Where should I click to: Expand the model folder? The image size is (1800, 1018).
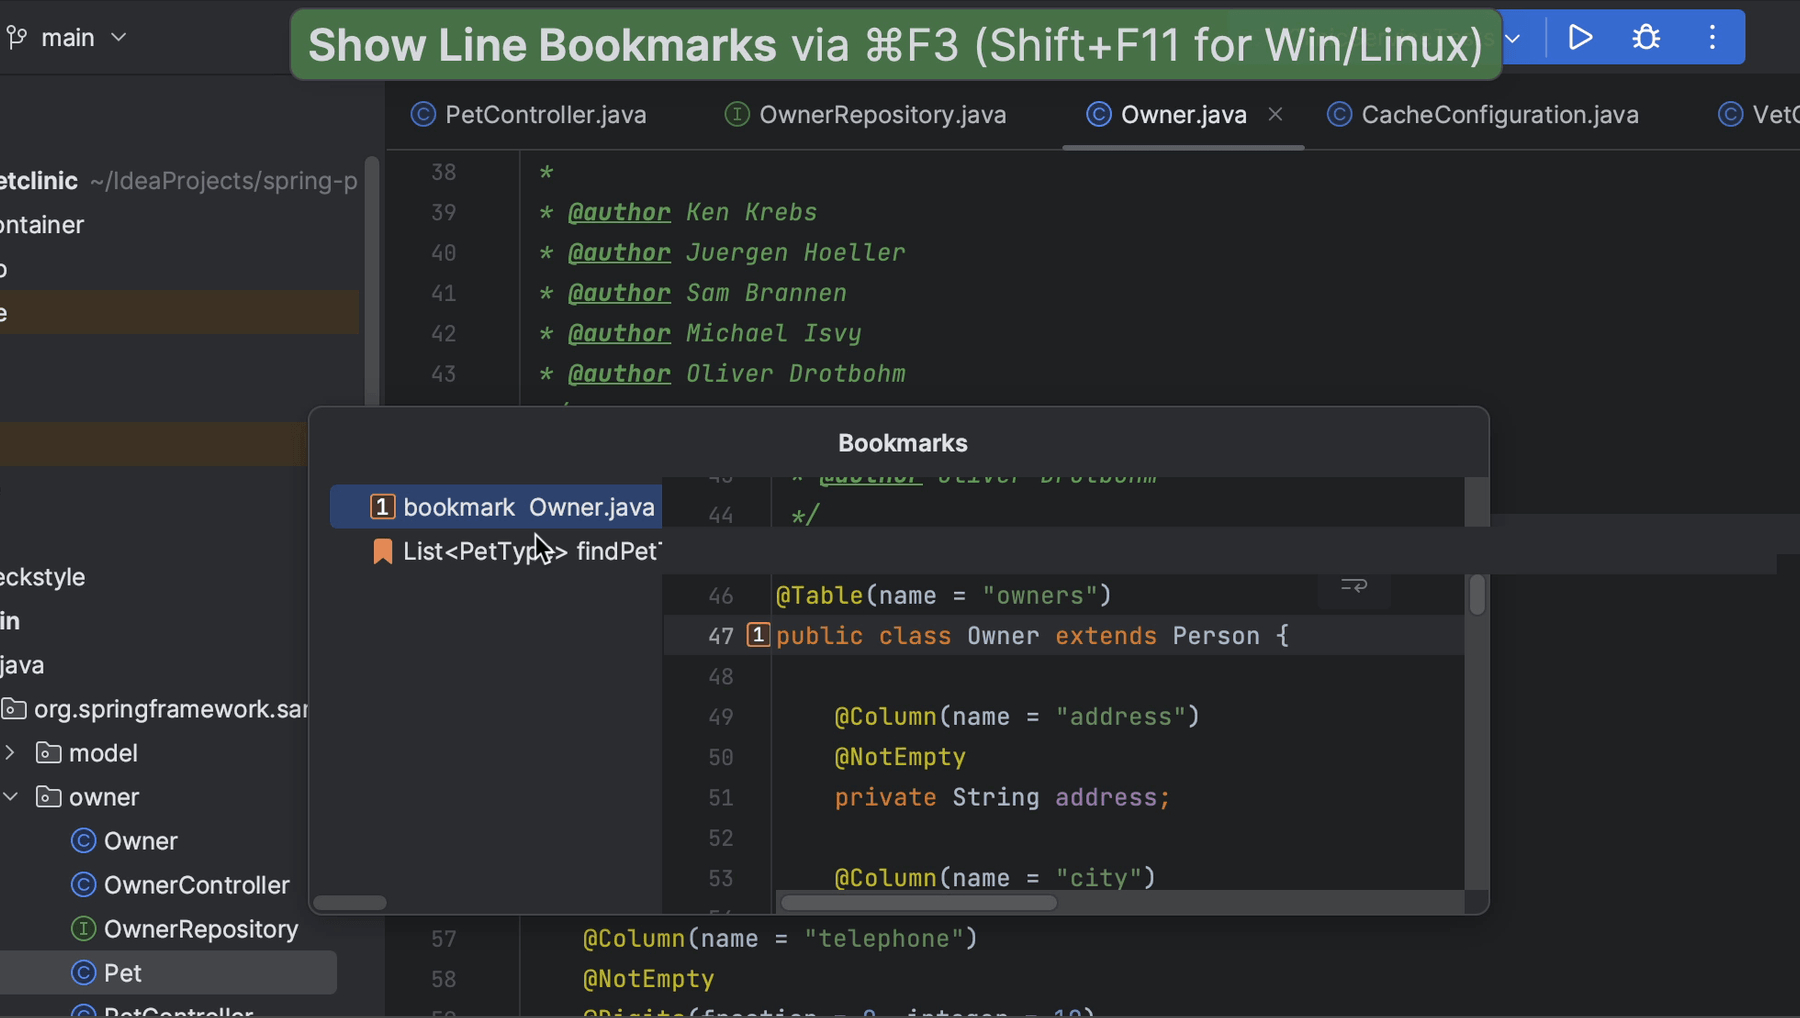coord(10,752)
